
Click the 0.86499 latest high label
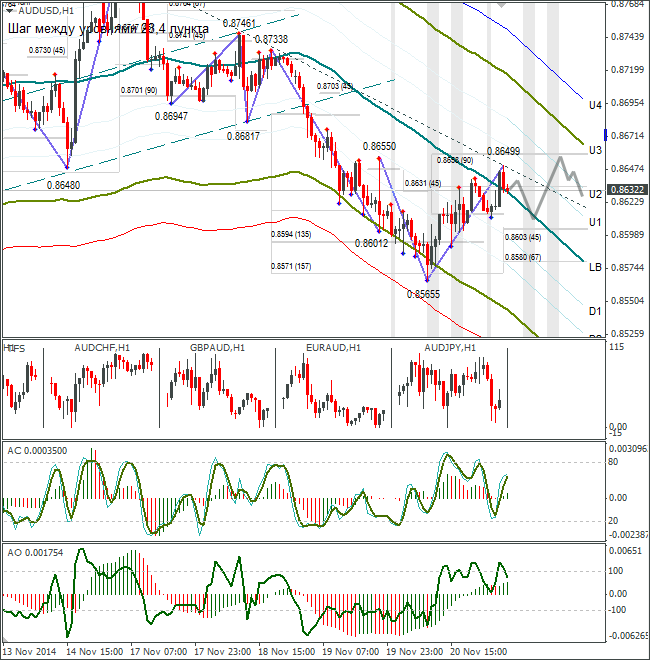503,151
